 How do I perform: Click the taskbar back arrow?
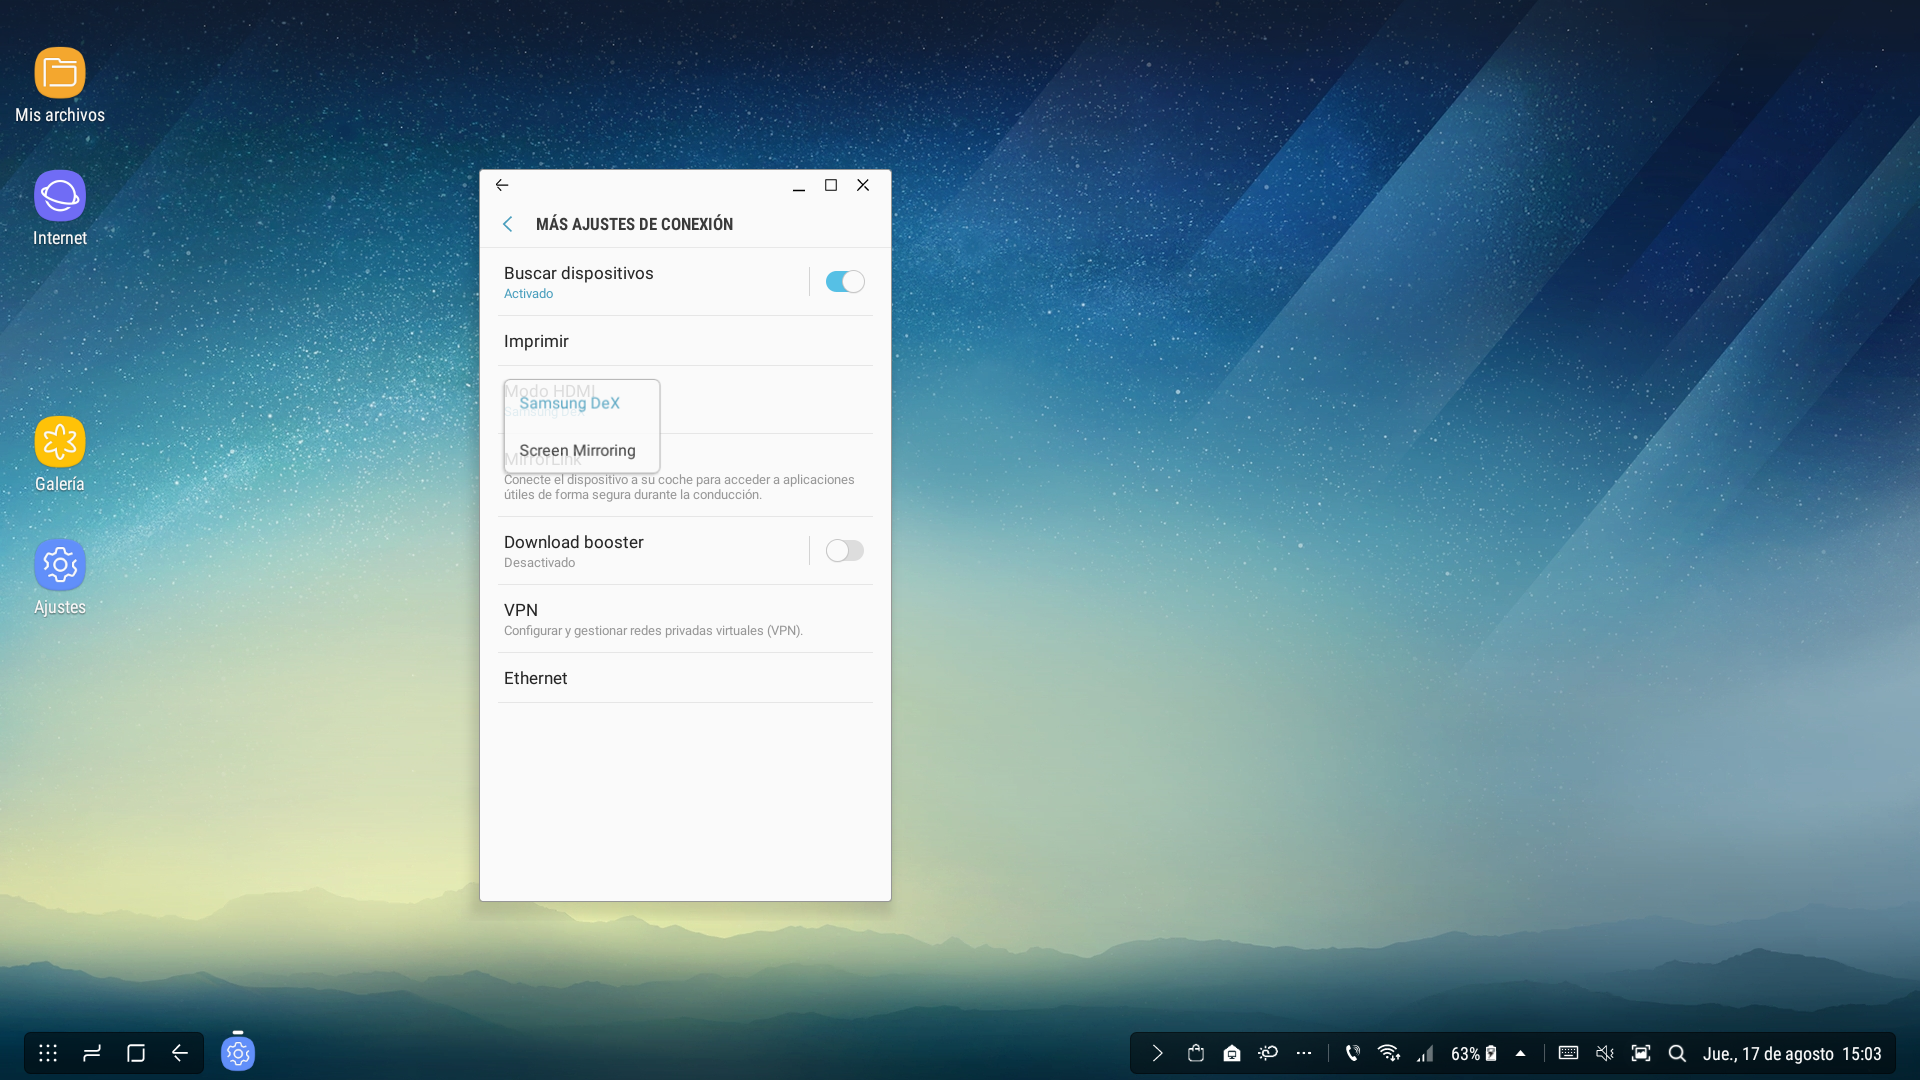180,1053
